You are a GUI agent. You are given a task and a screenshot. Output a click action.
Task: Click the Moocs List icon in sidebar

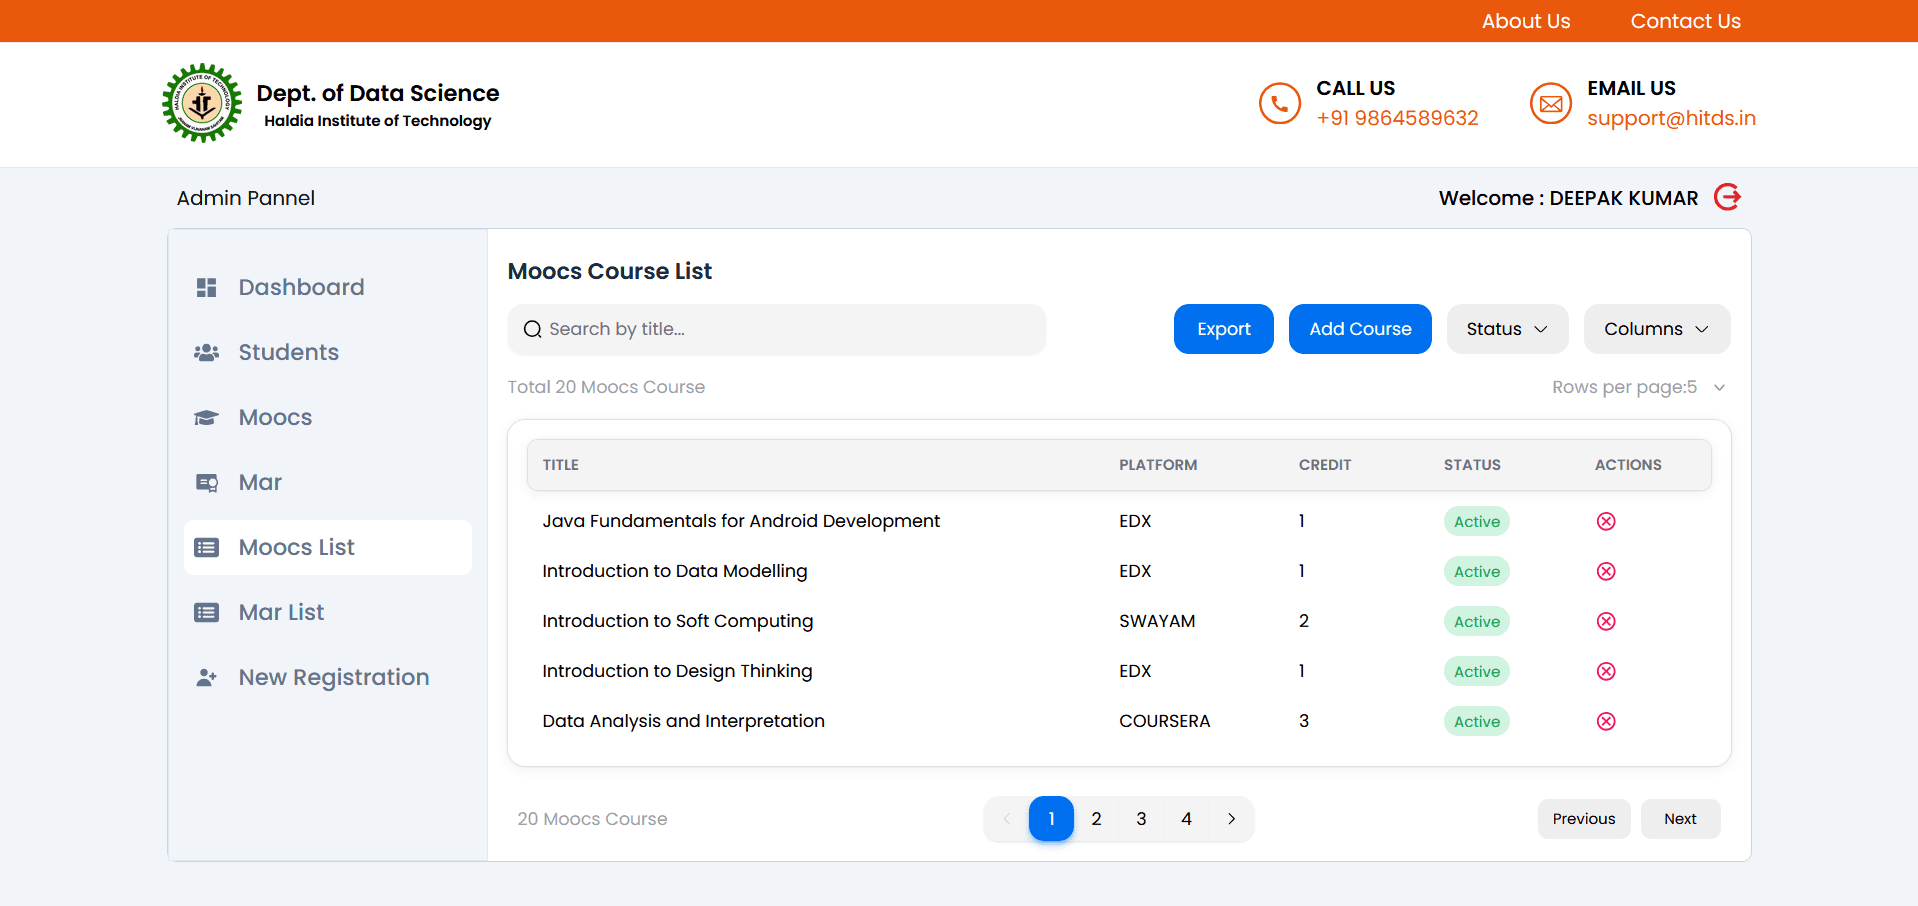[206, 548]
